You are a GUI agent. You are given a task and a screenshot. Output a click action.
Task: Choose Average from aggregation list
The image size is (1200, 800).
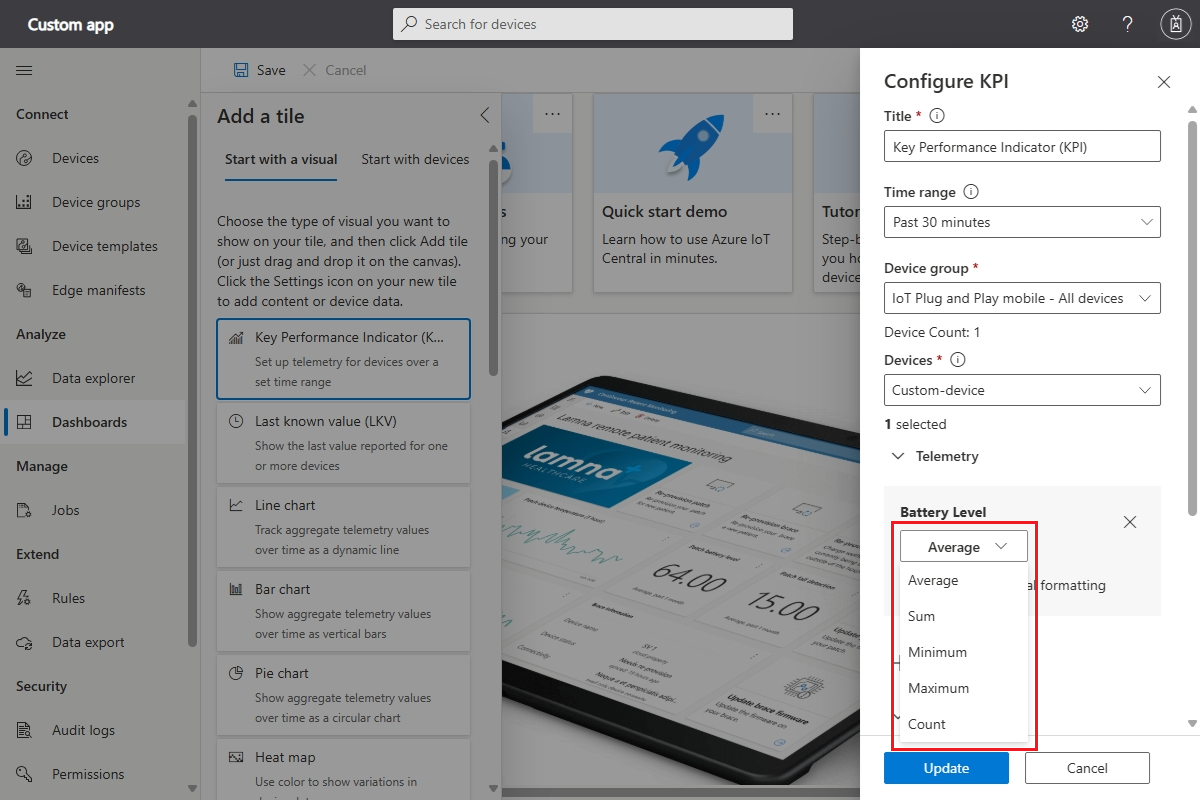click(964, 580)
